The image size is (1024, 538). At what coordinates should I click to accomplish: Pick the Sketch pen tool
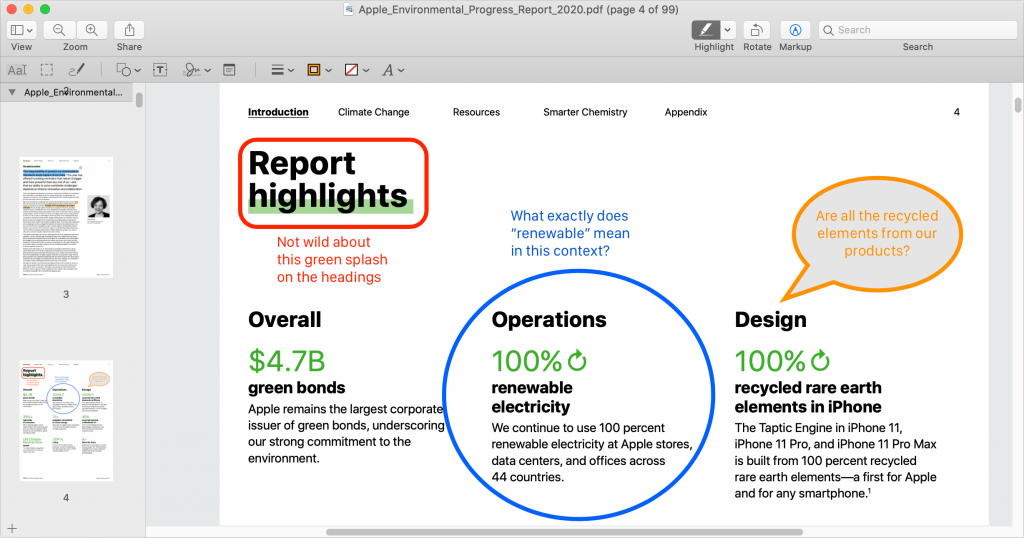(76, 70)
